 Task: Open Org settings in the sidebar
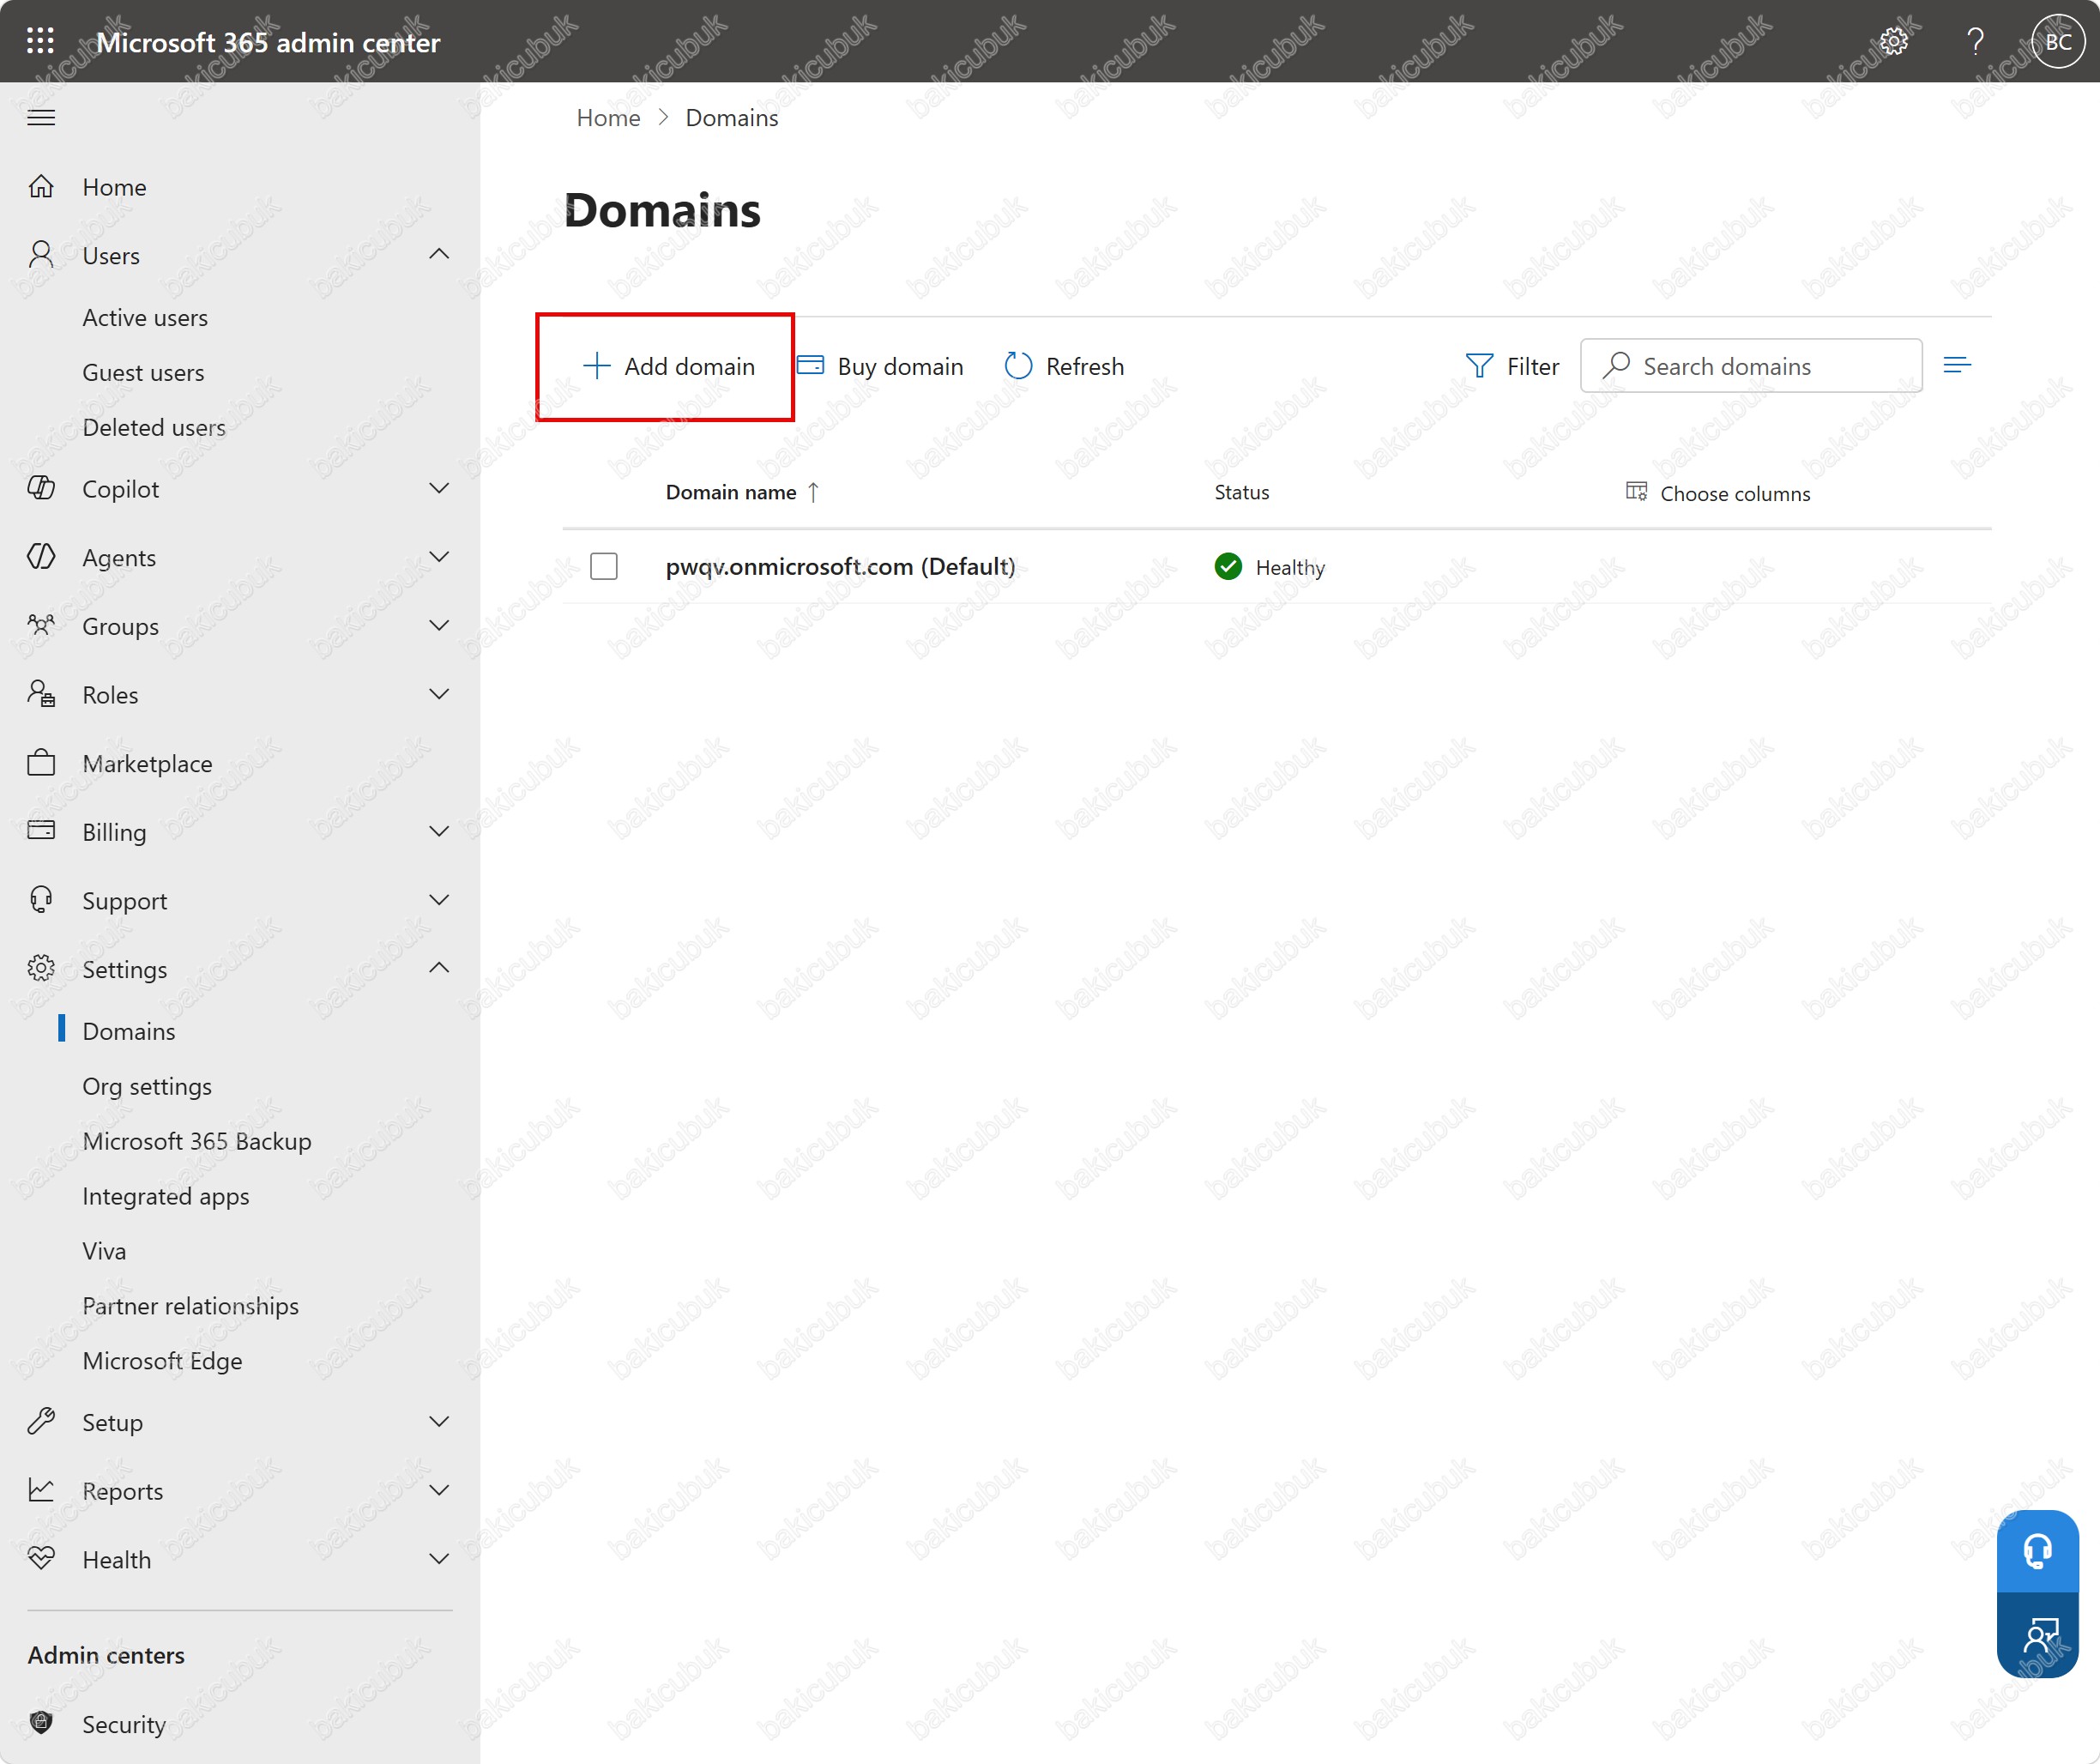click(x=147, y=1086)
